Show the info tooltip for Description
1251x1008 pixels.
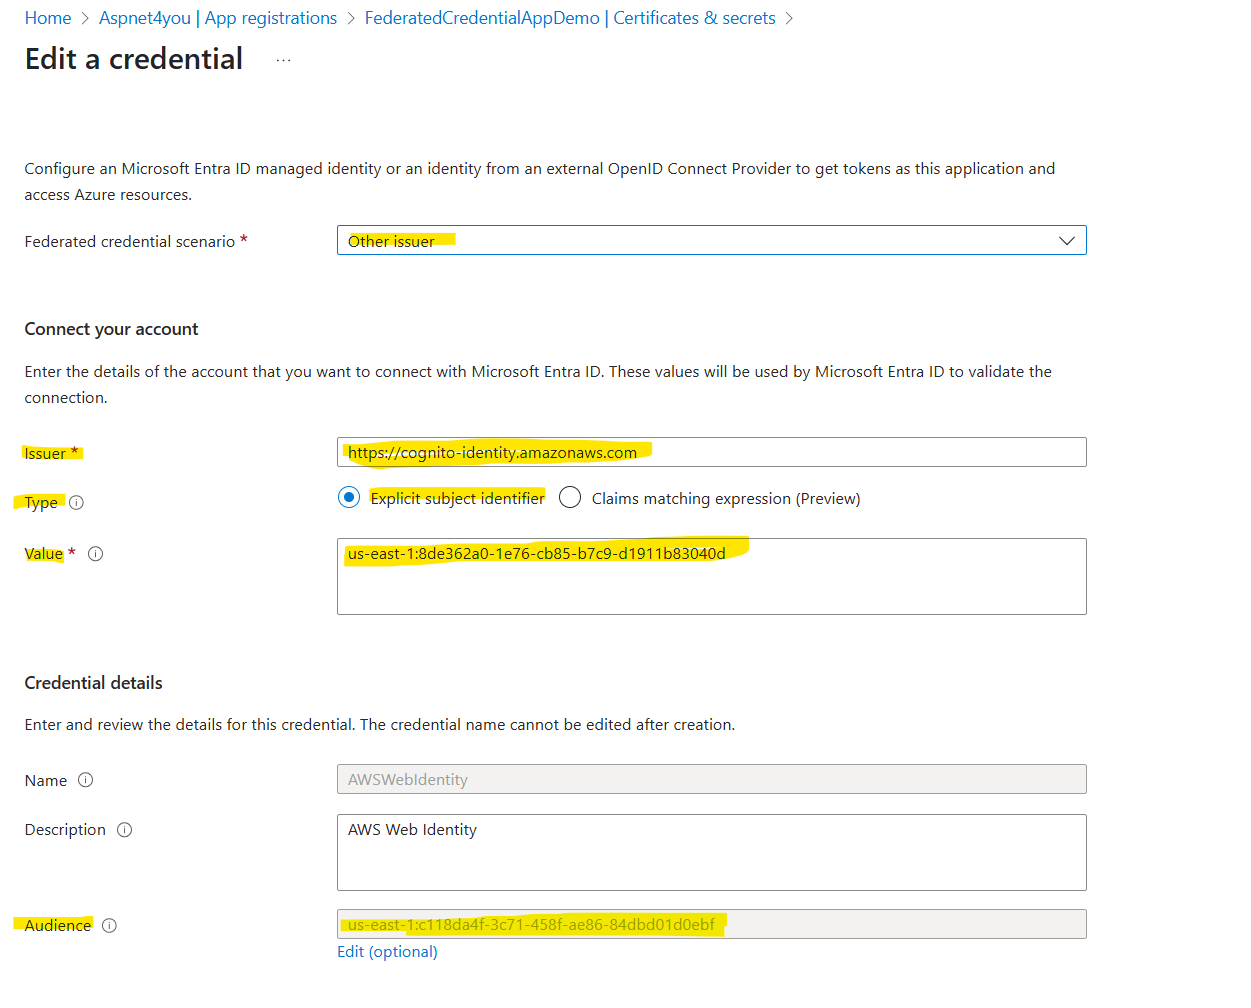coord(125,830)
